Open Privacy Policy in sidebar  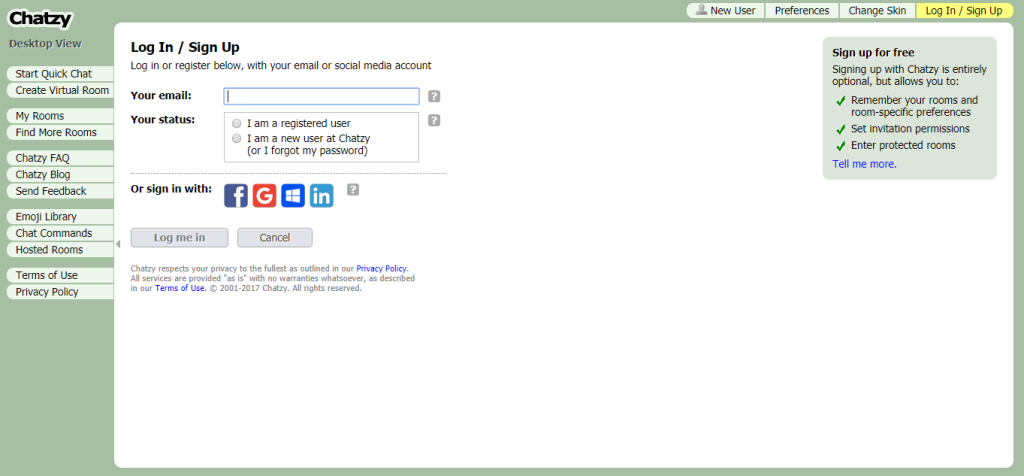(x=60, y=292)
